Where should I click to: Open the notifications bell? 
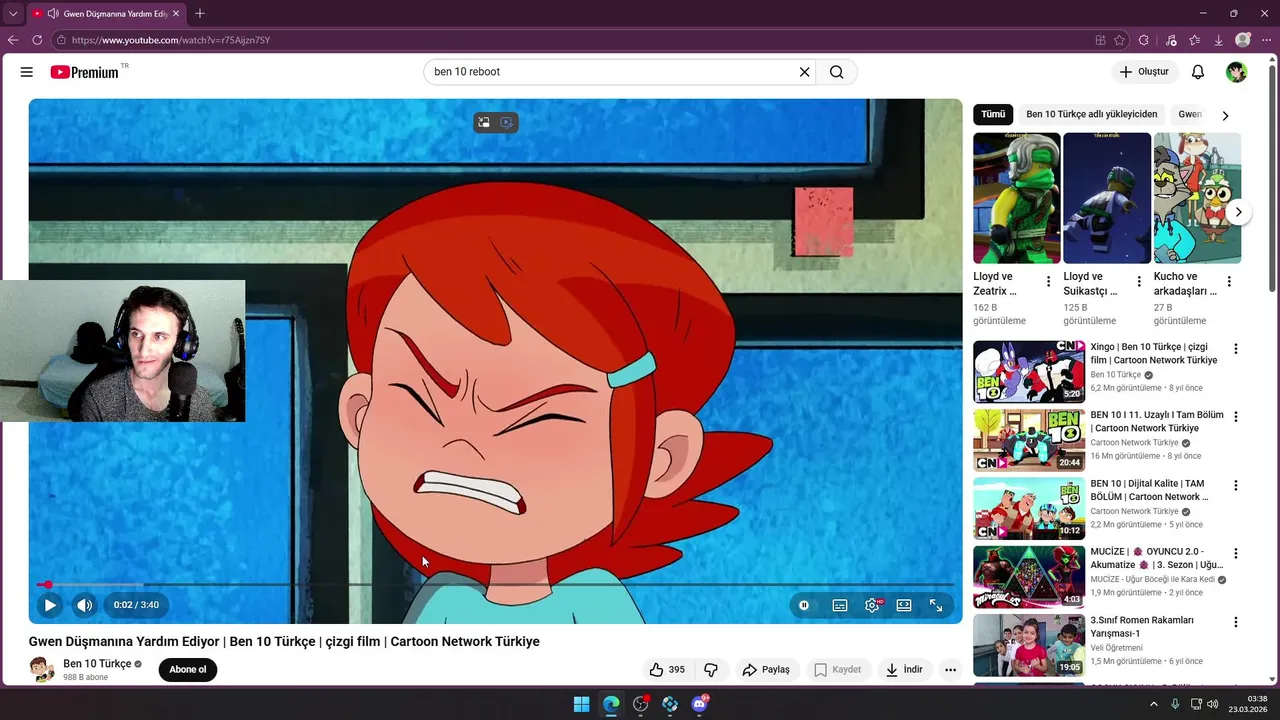tap(1198, 72)
